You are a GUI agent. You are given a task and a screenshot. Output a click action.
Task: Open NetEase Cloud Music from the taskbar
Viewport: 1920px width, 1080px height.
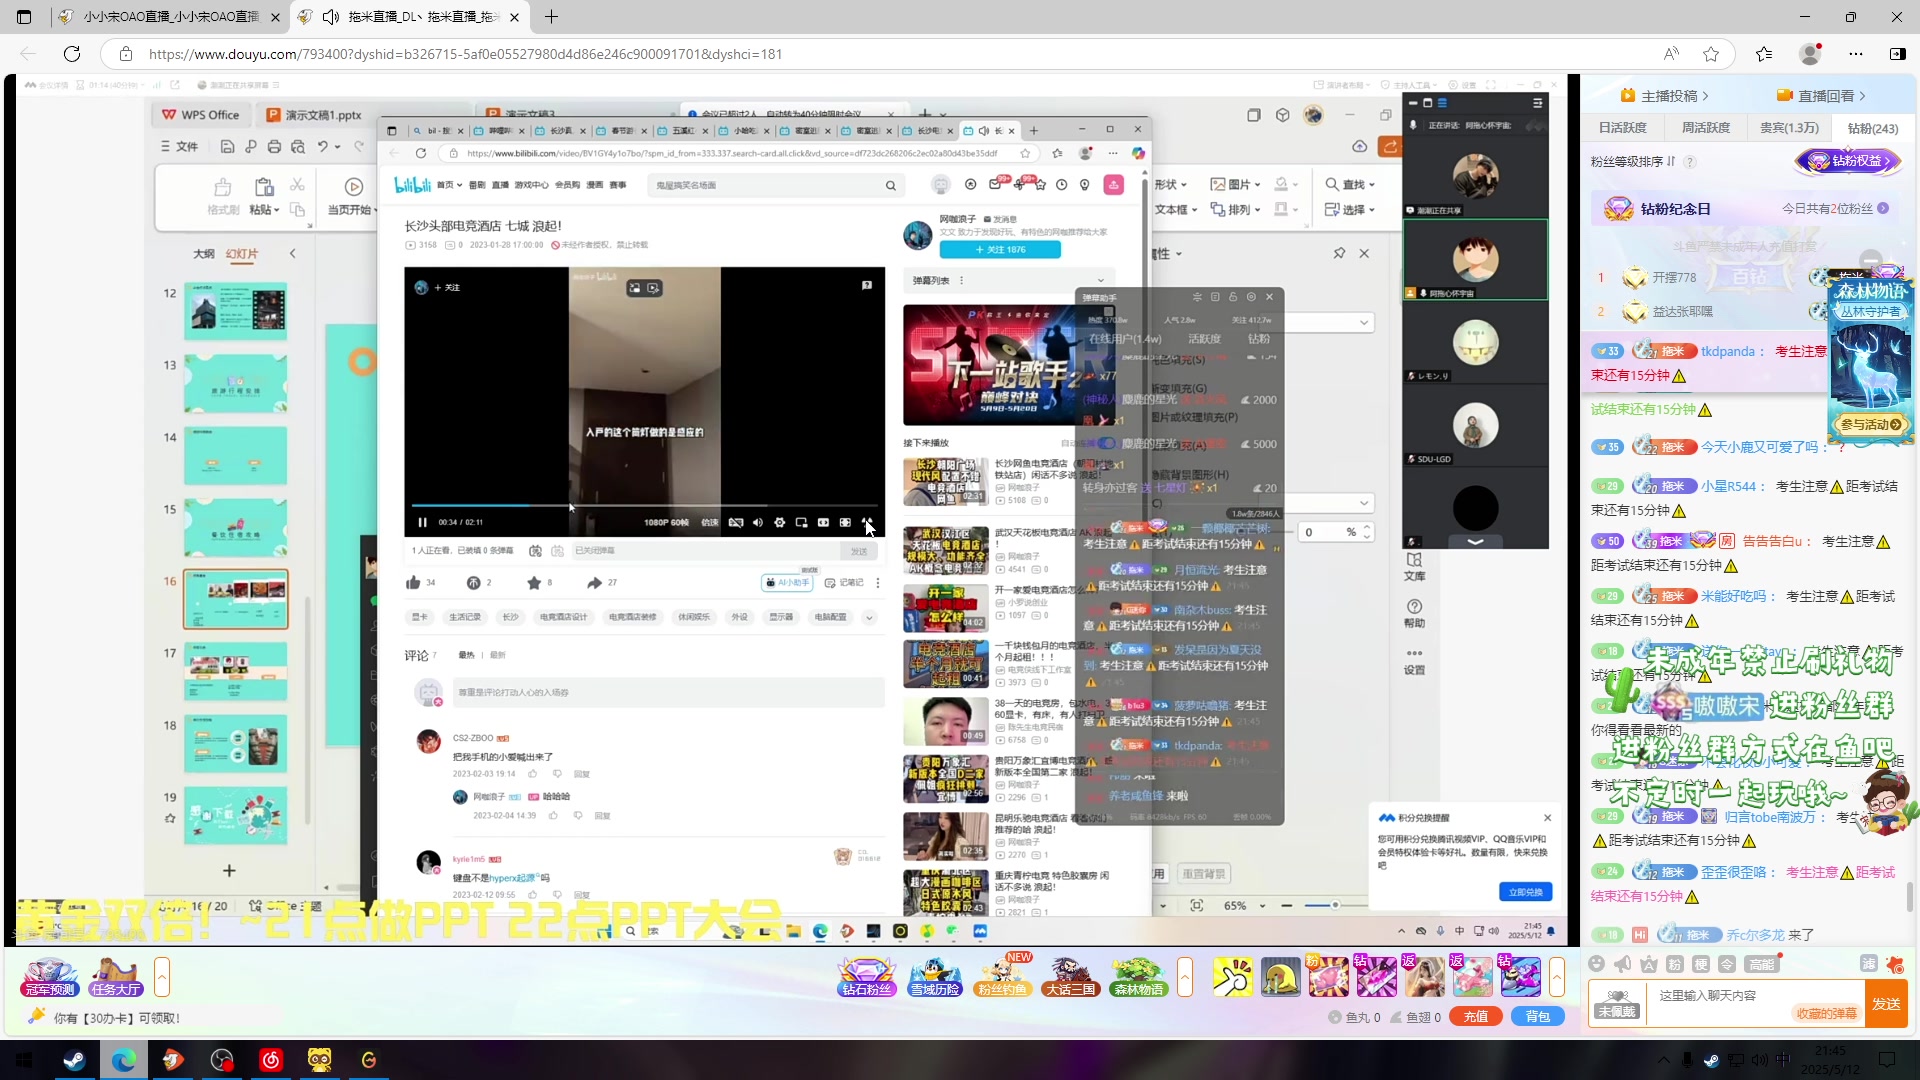(271, 1060)
